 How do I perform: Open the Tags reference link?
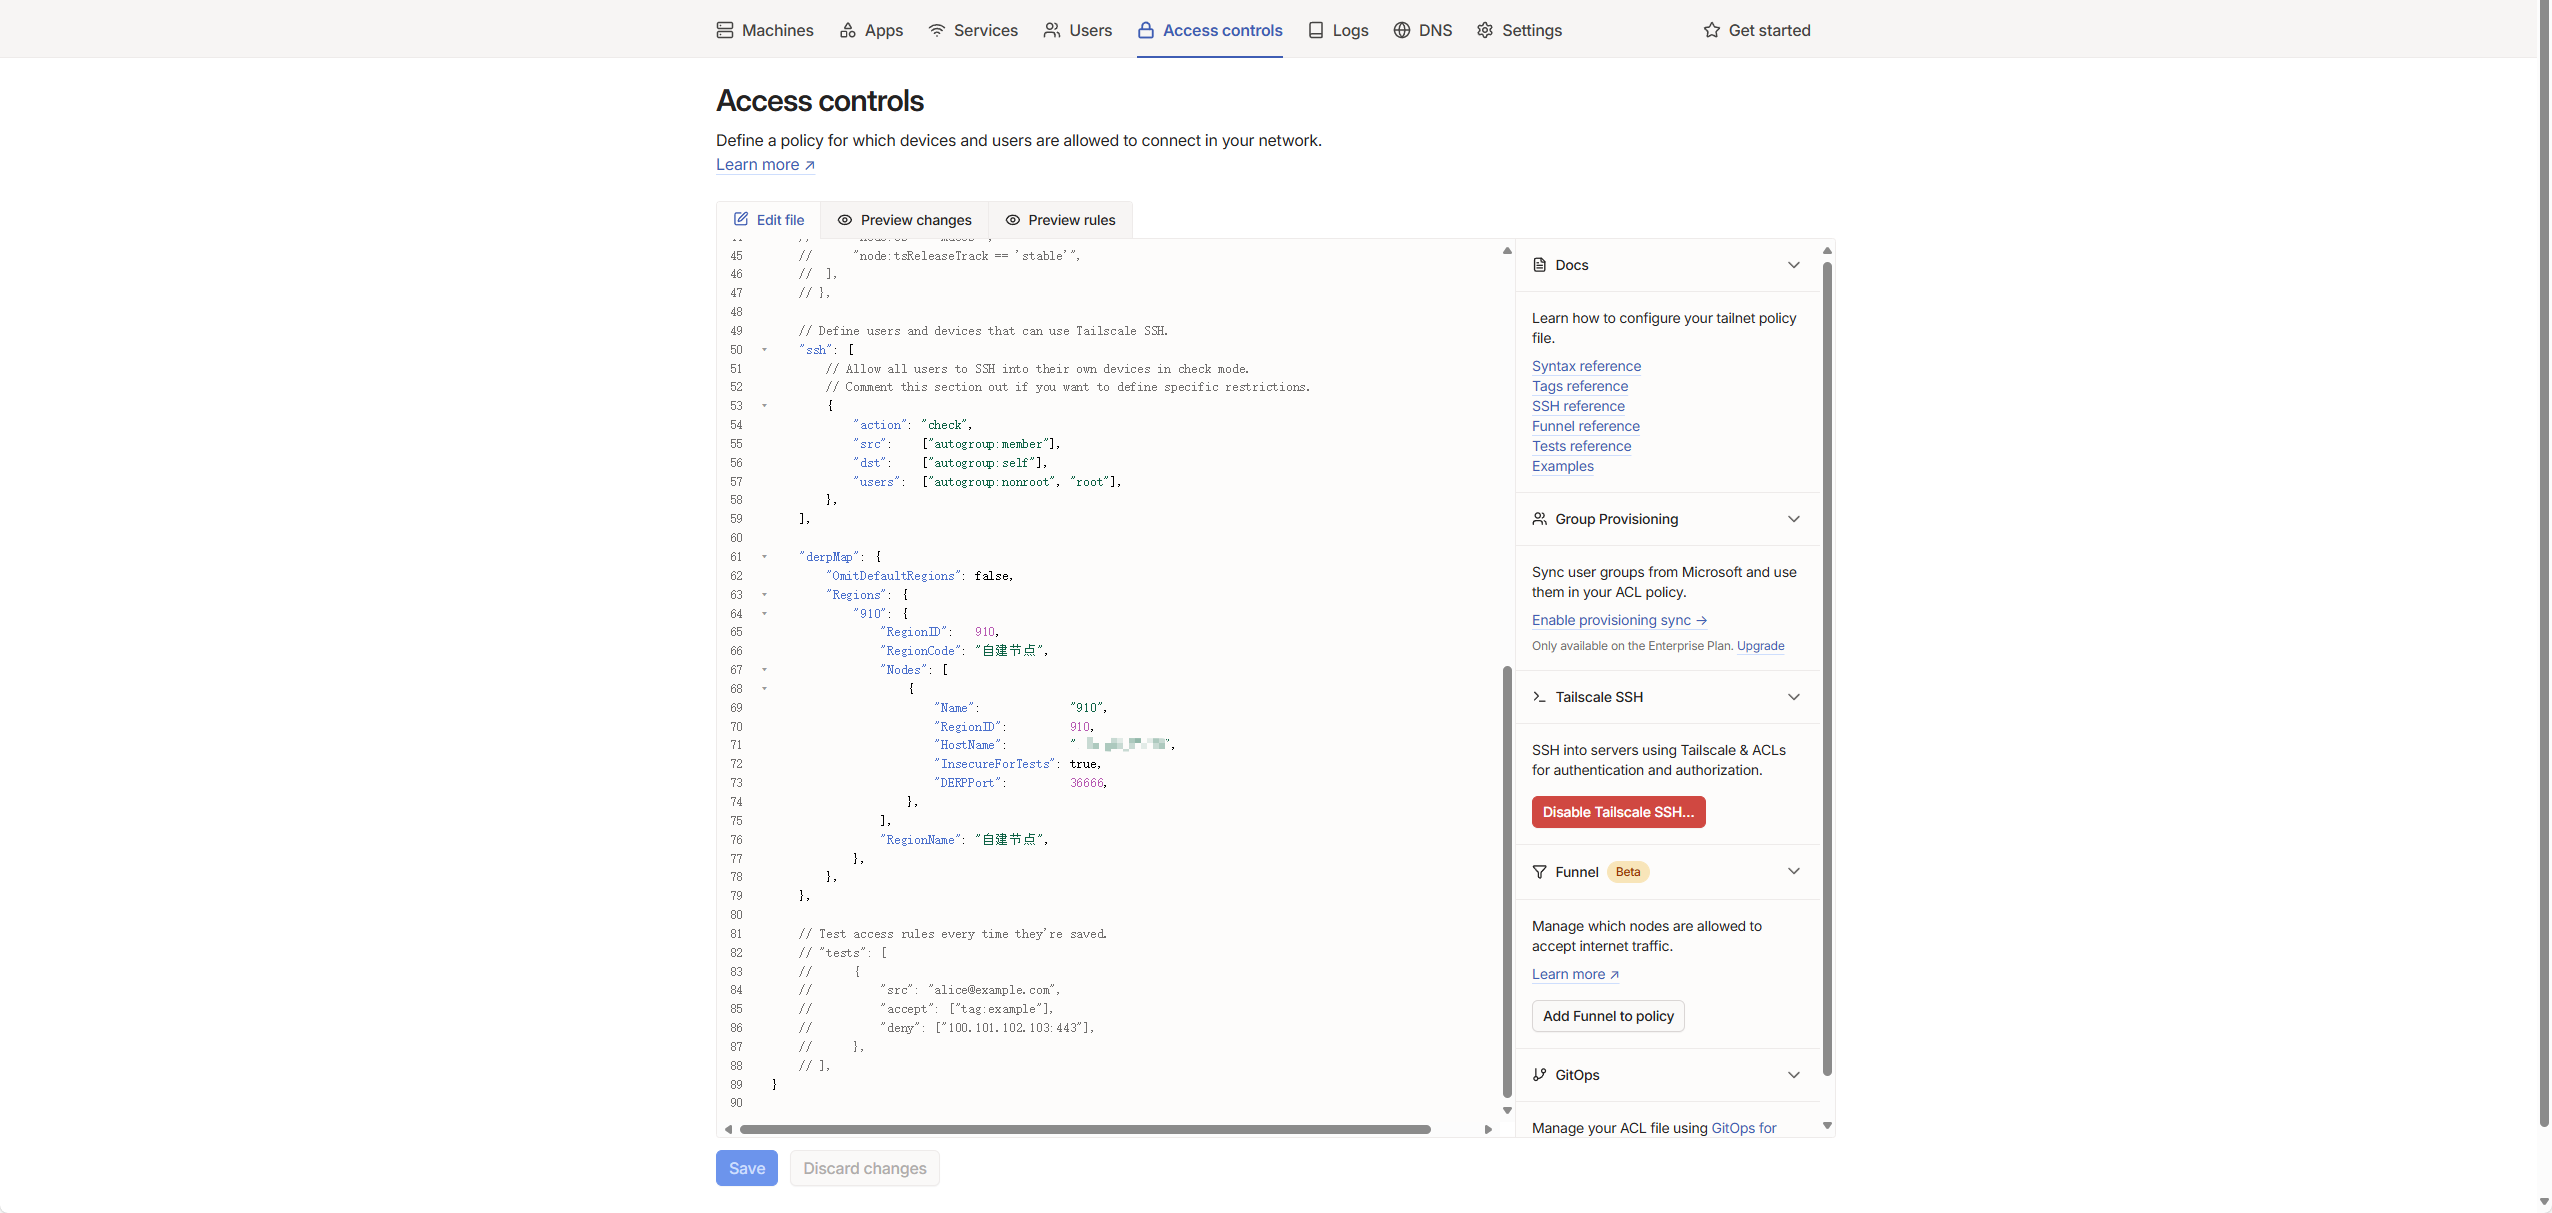(x=1580, y=386)
